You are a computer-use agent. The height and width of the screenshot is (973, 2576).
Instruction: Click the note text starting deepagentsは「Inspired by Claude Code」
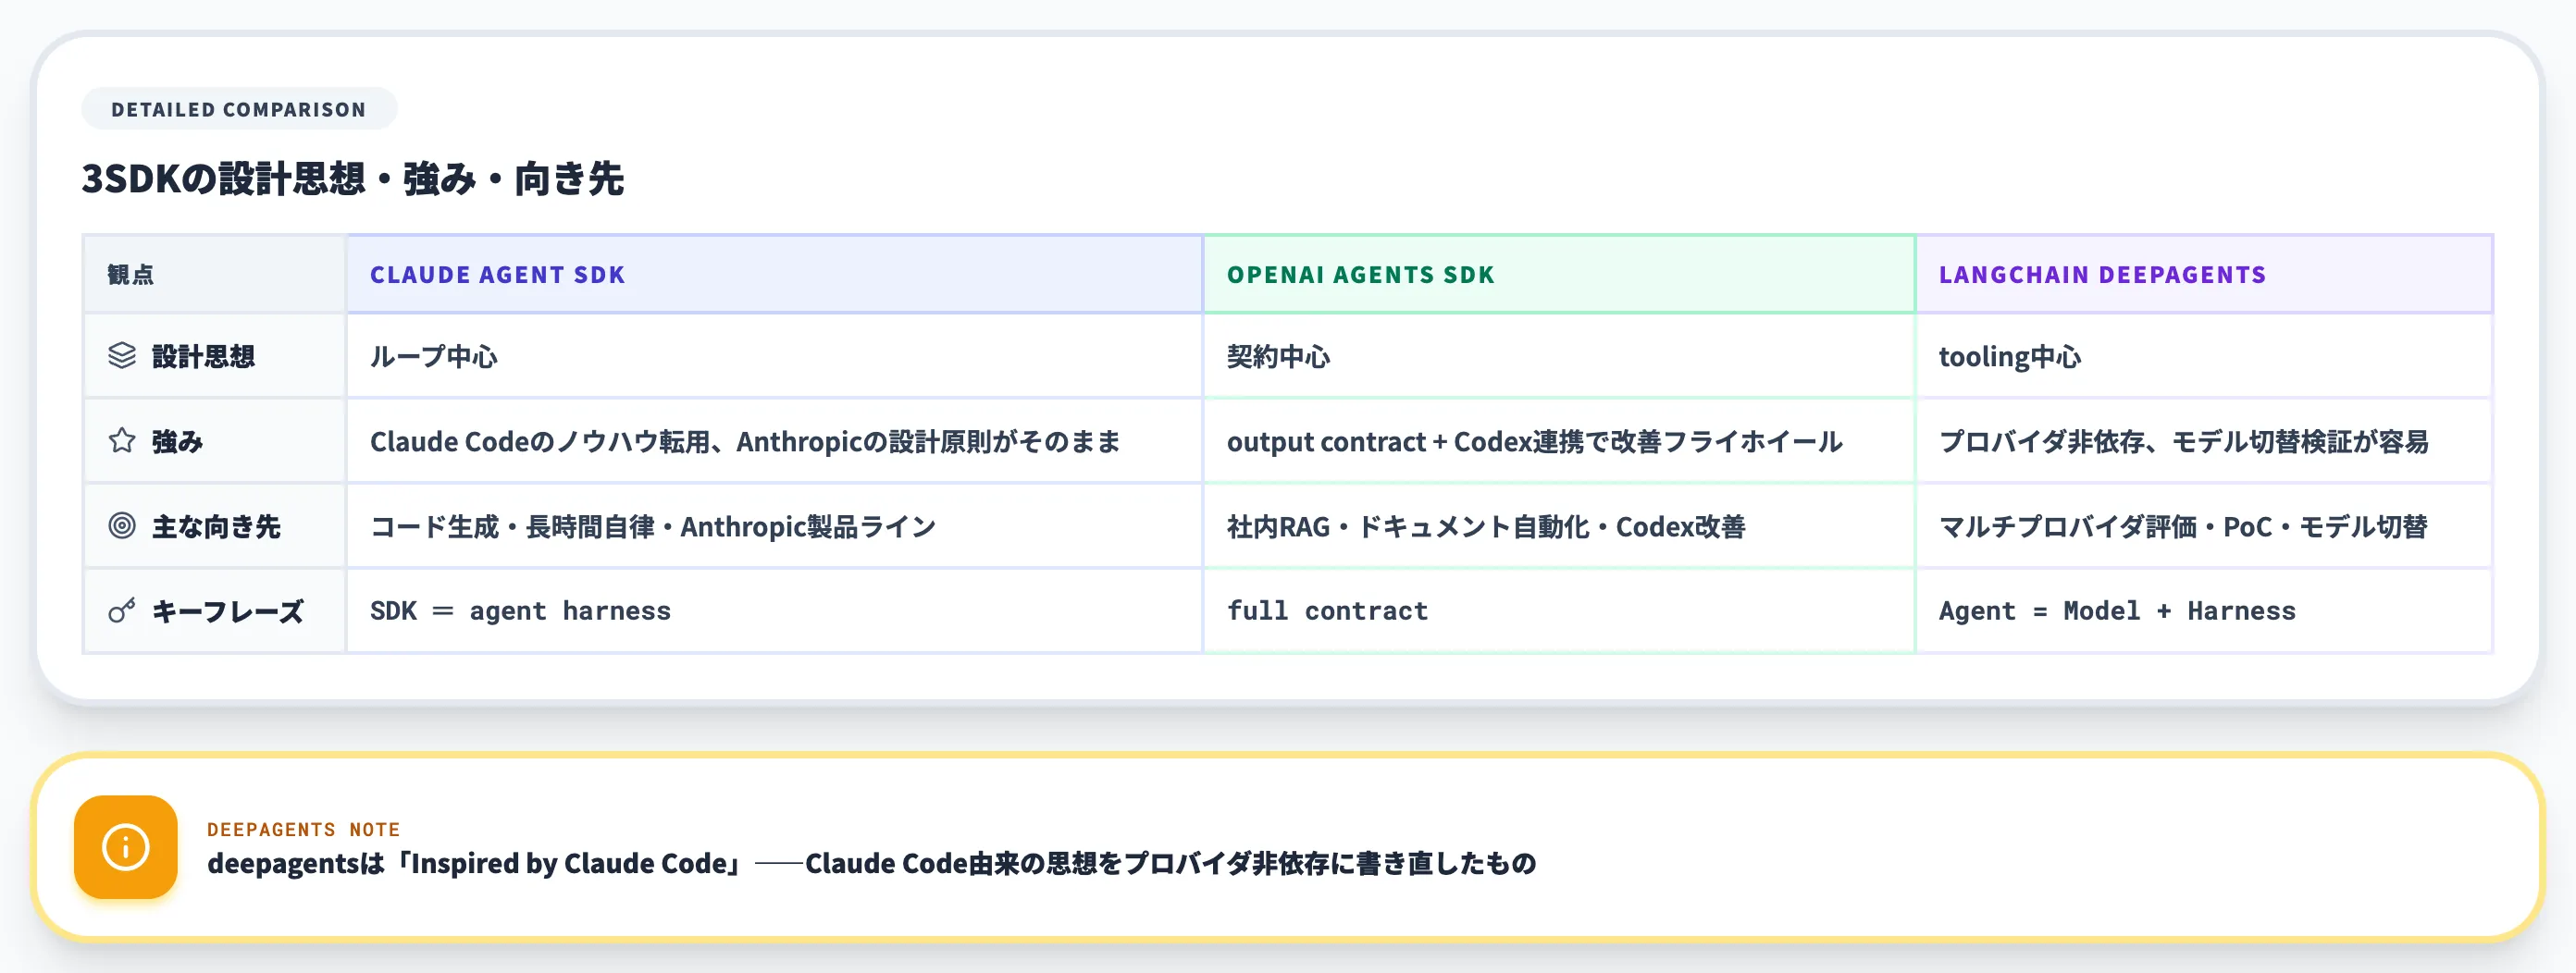click(x=871, y=863)
